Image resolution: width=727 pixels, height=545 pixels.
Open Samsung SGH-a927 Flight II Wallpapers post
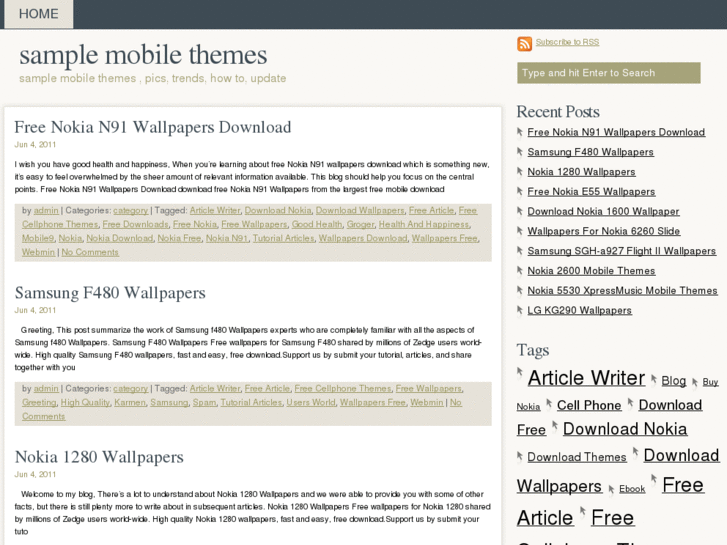click(621, 251)
